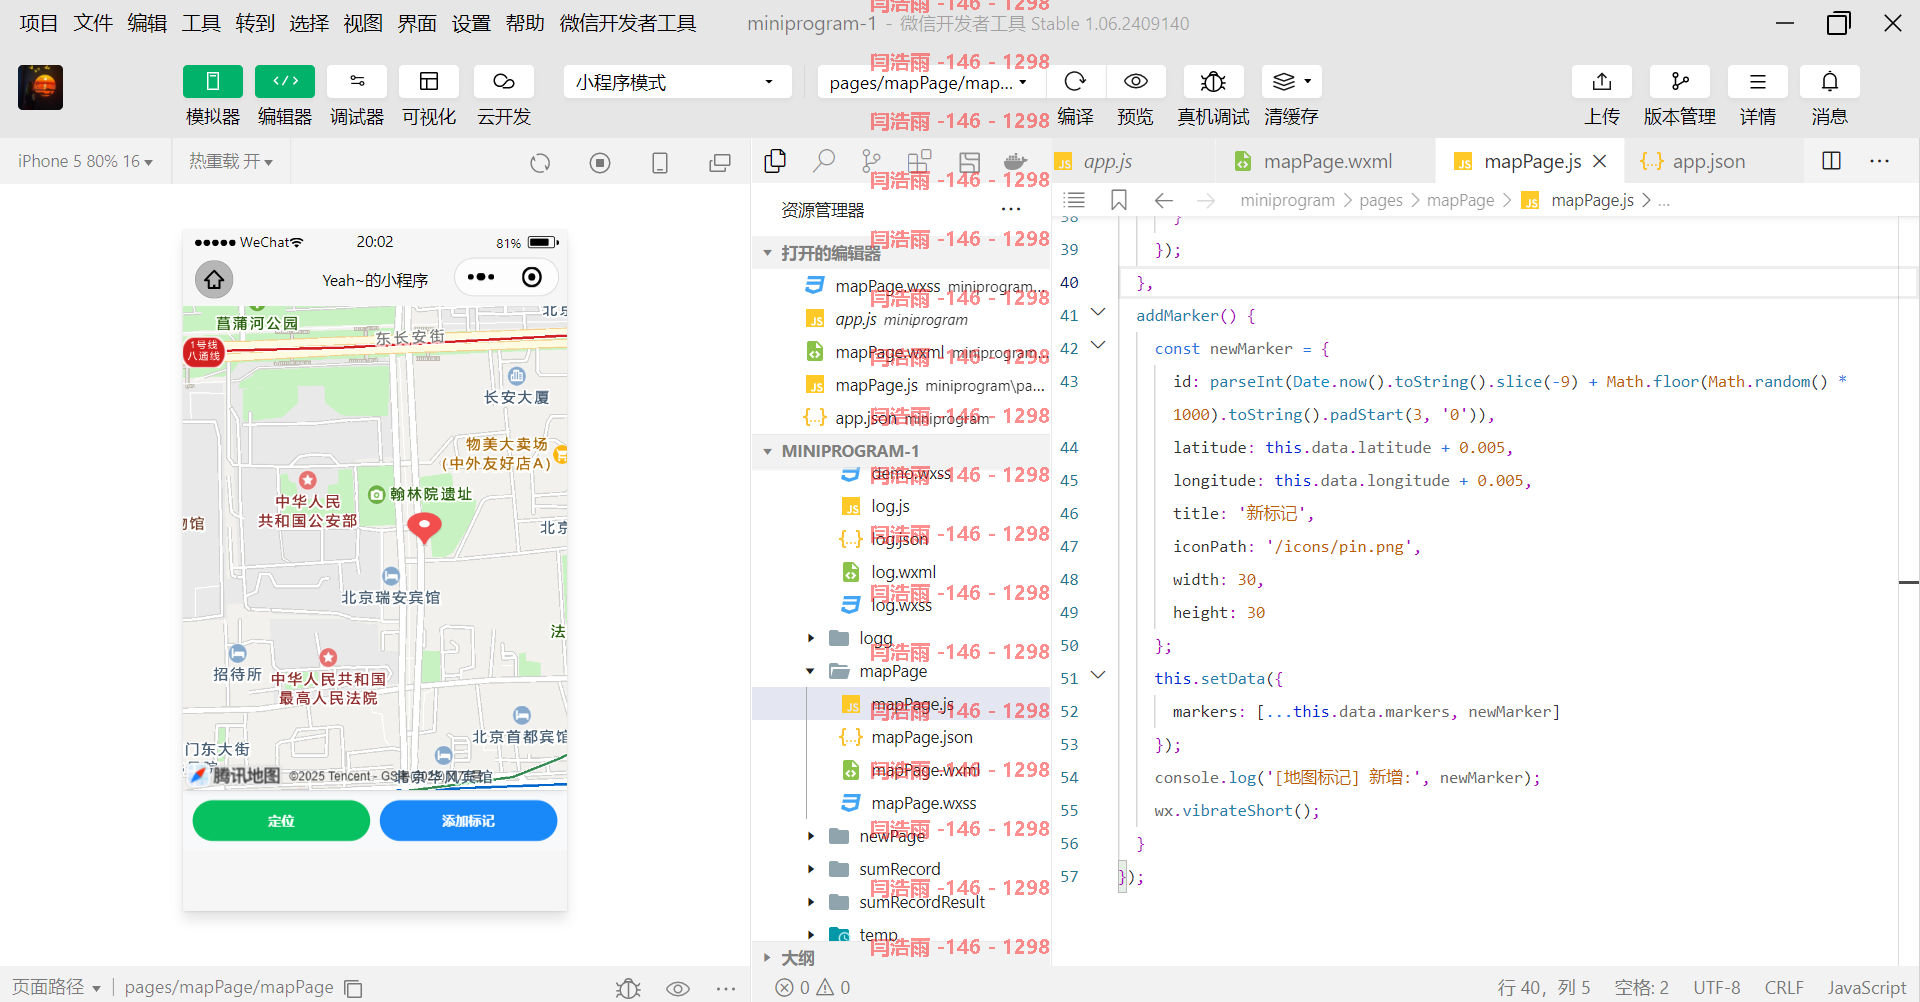Open the mini program capsule menu dots
This screenshot has width=1920, height=1002.
point(481,277)
